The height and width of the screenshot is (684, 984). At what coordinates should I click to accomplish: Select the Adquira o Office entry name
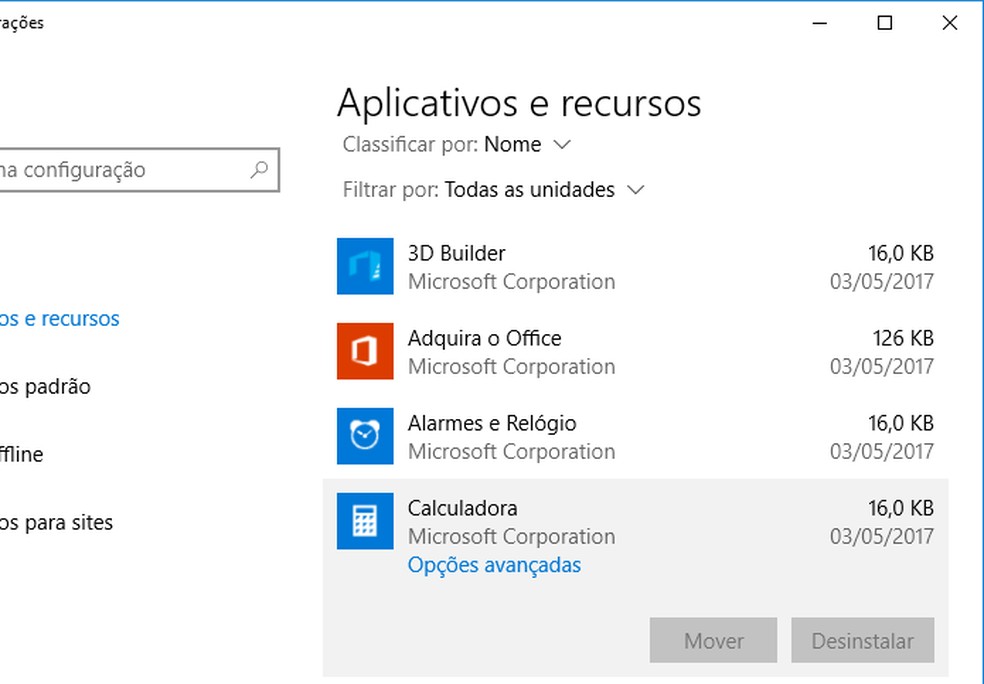pyautogui.click(x=484, y=338)
